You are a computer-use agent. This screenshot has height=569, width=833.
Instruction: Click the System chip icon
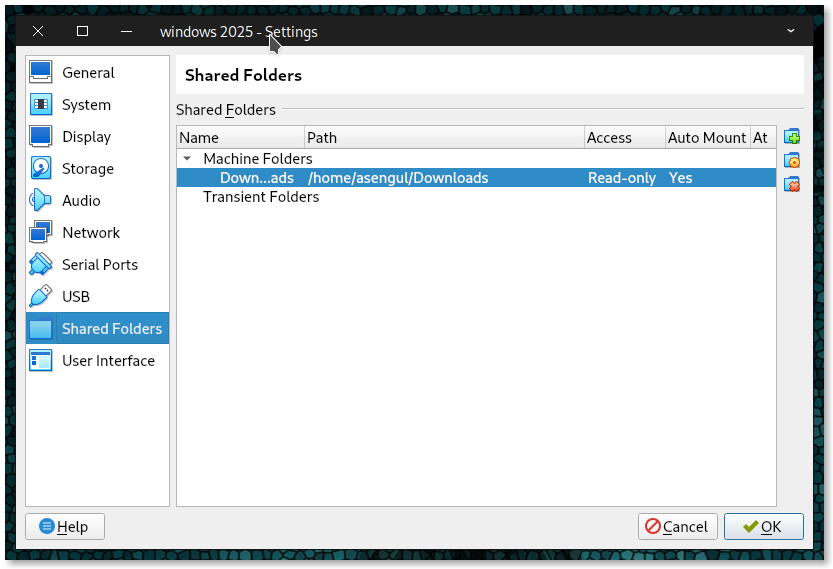coord(41,104)
